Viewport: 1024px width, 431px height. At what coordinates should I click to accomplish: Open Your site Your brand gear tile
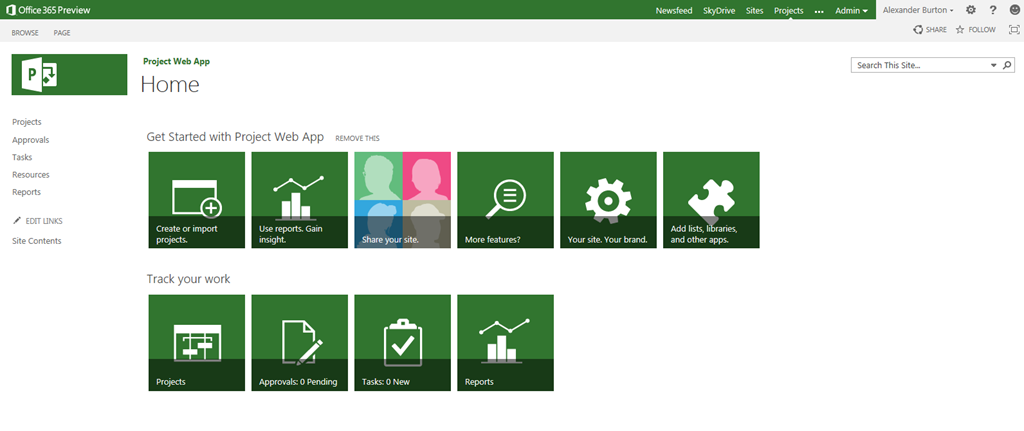click(x=609, y=200)
